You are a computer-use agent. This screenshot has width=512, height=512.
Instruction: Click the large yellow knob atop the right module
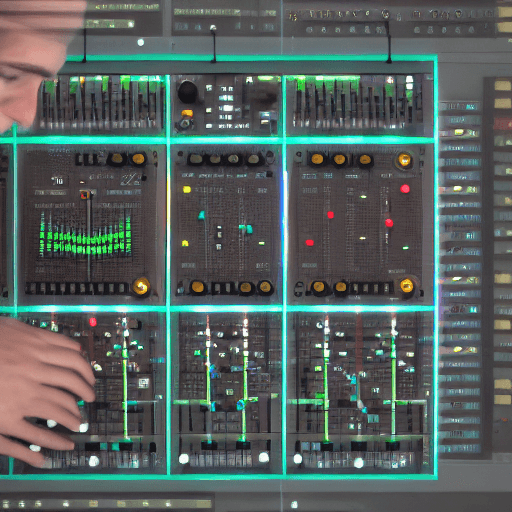click(404, 160)
